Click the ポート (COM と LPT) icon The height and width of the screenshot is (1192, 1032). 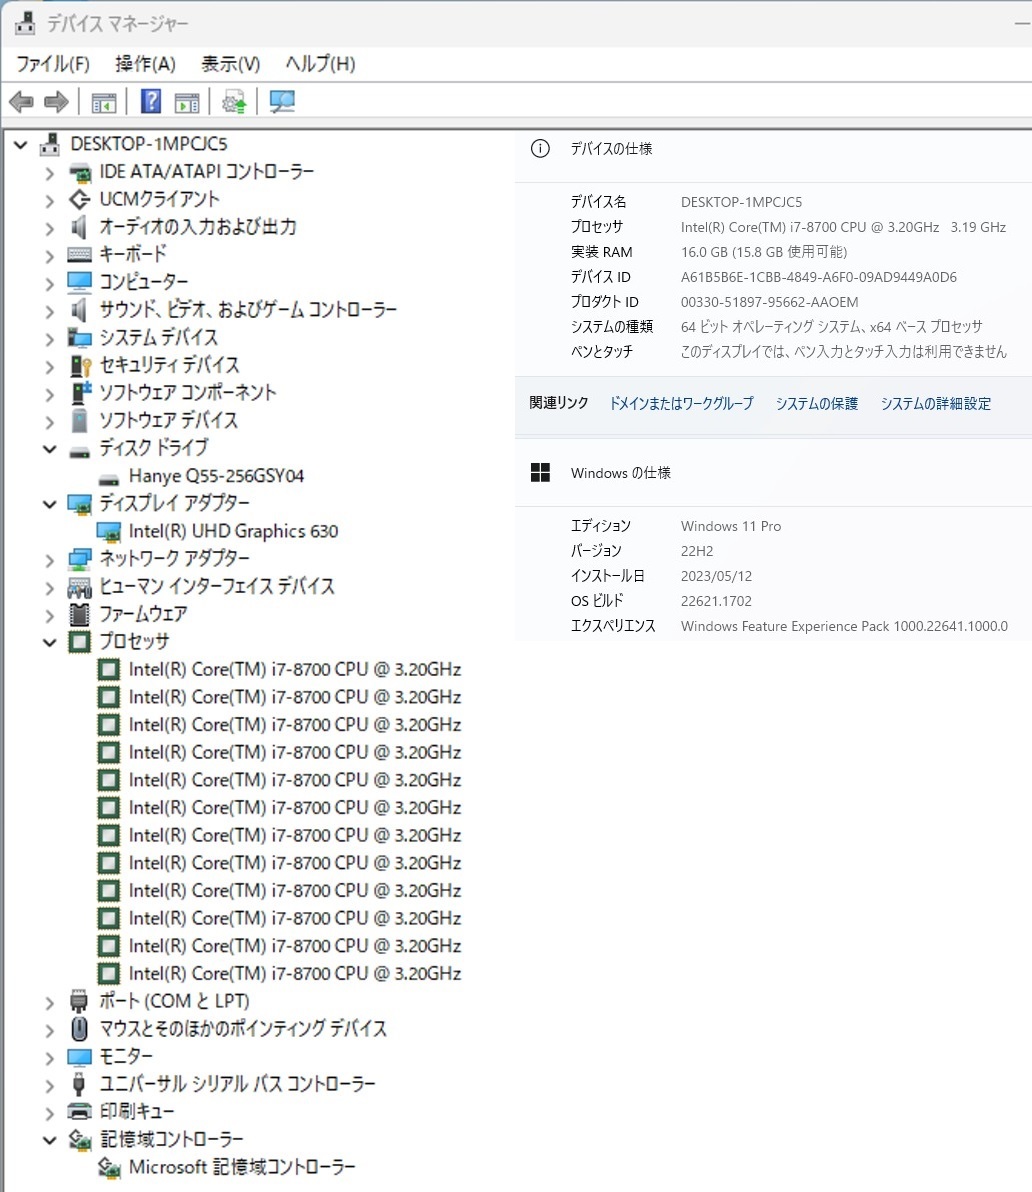click(79, 1001)
